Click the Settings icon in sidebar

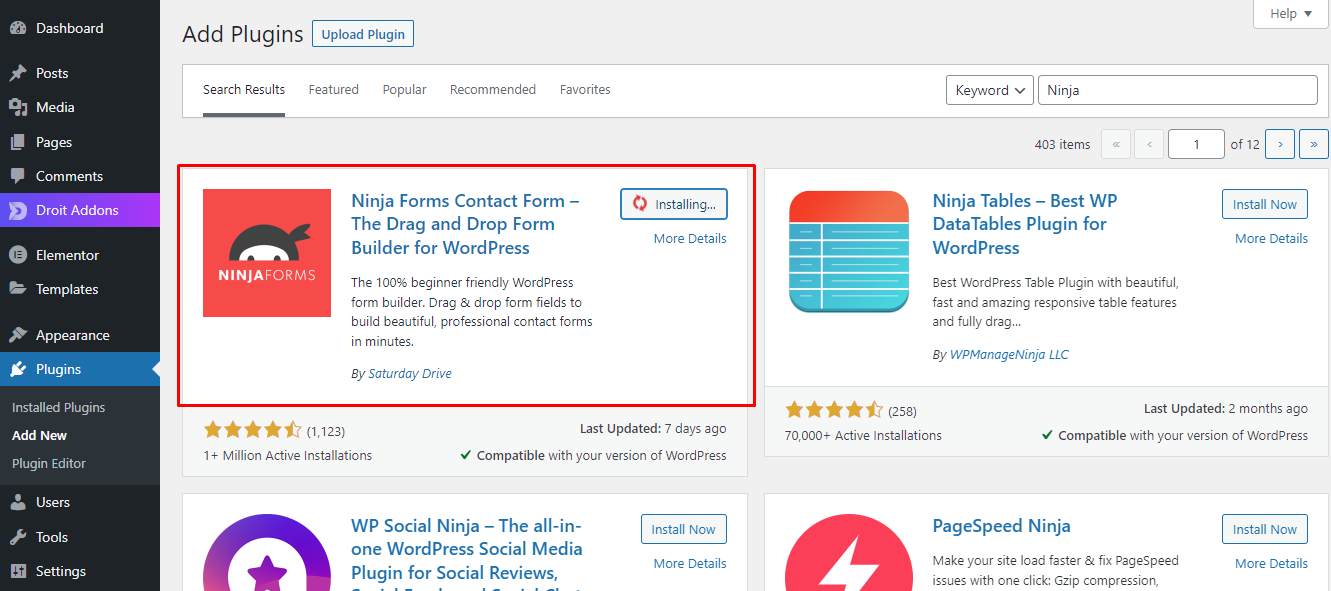18,571
